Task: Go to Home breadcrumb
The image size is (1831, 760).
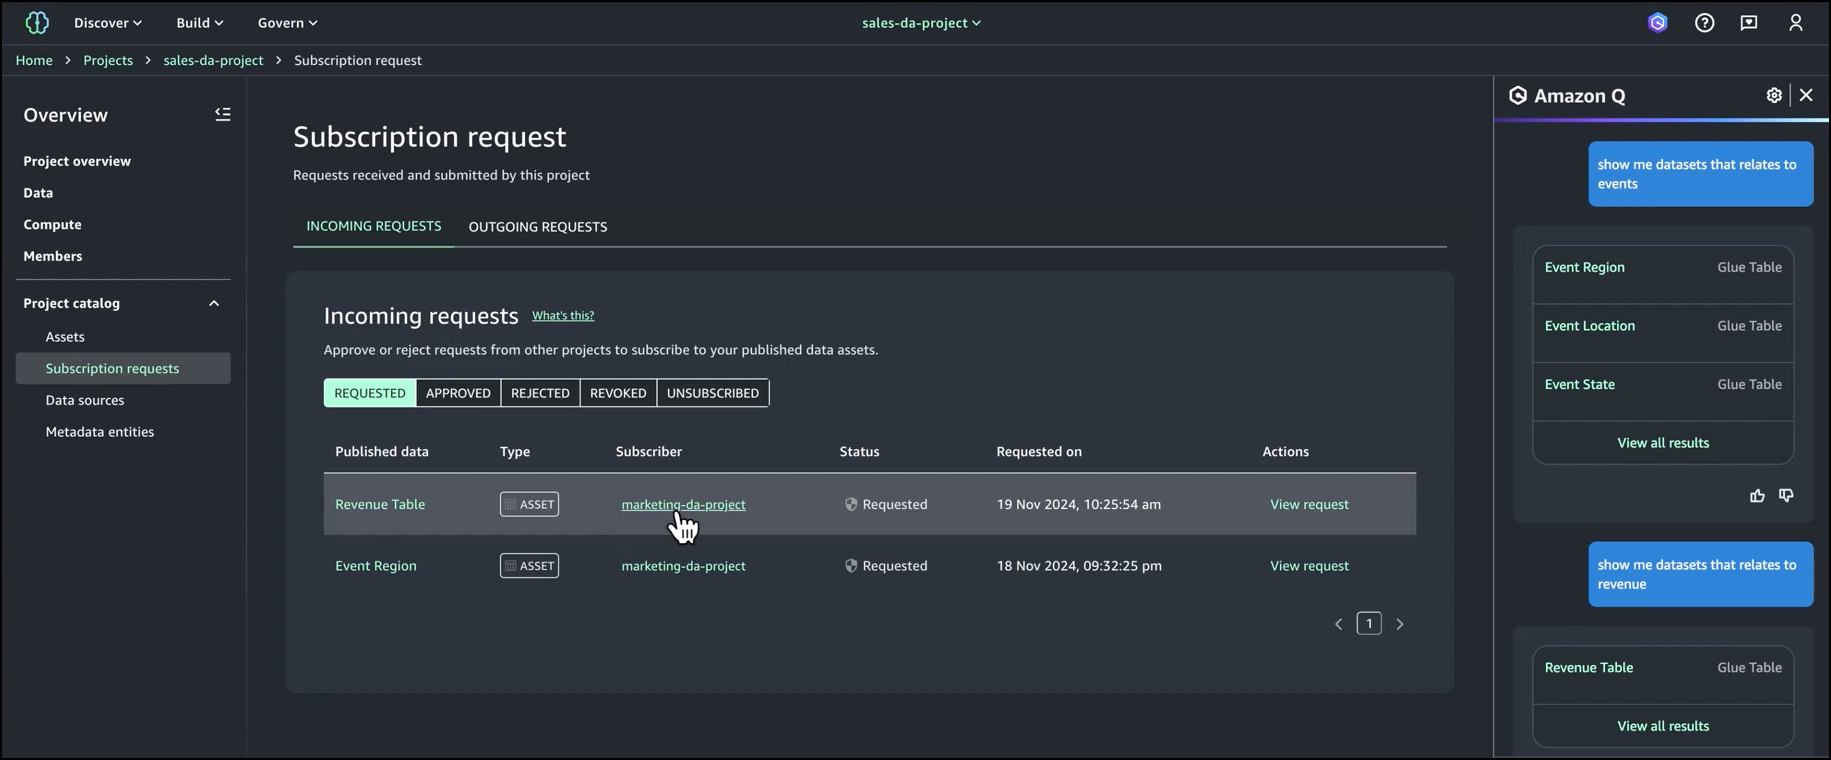Action: 34,60
